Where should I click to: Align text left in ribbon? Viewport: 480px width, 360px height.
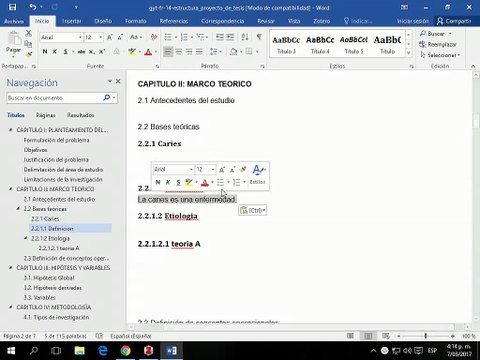point(168,52)
